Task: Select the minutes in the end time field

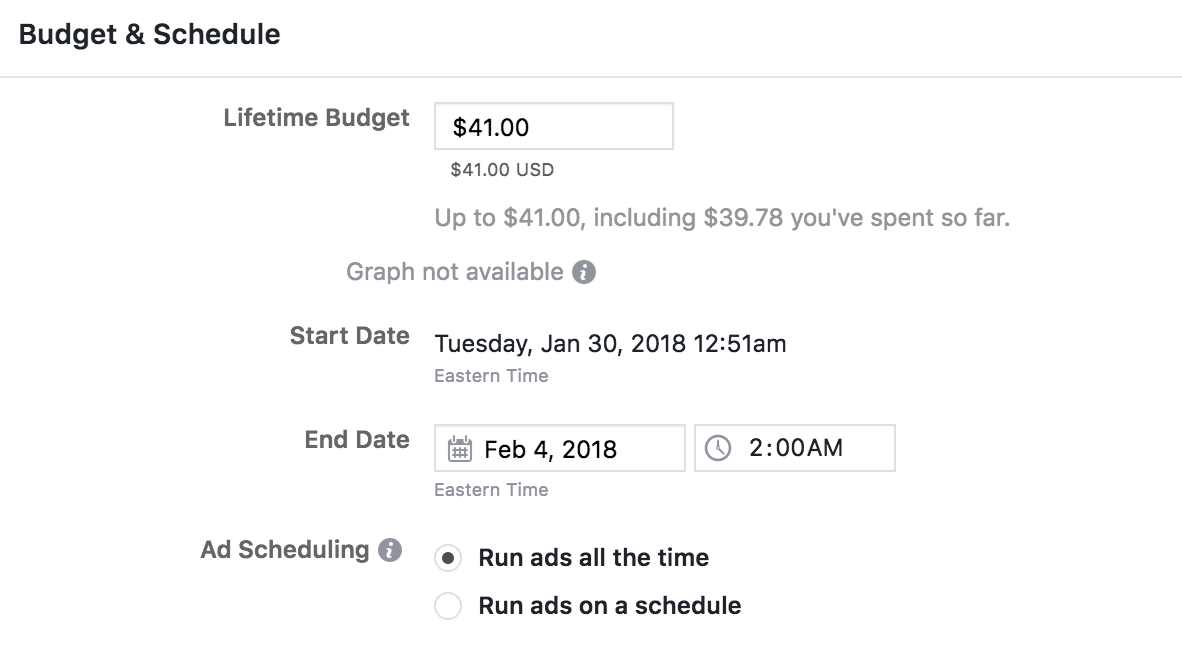Action: pos(784,448)
